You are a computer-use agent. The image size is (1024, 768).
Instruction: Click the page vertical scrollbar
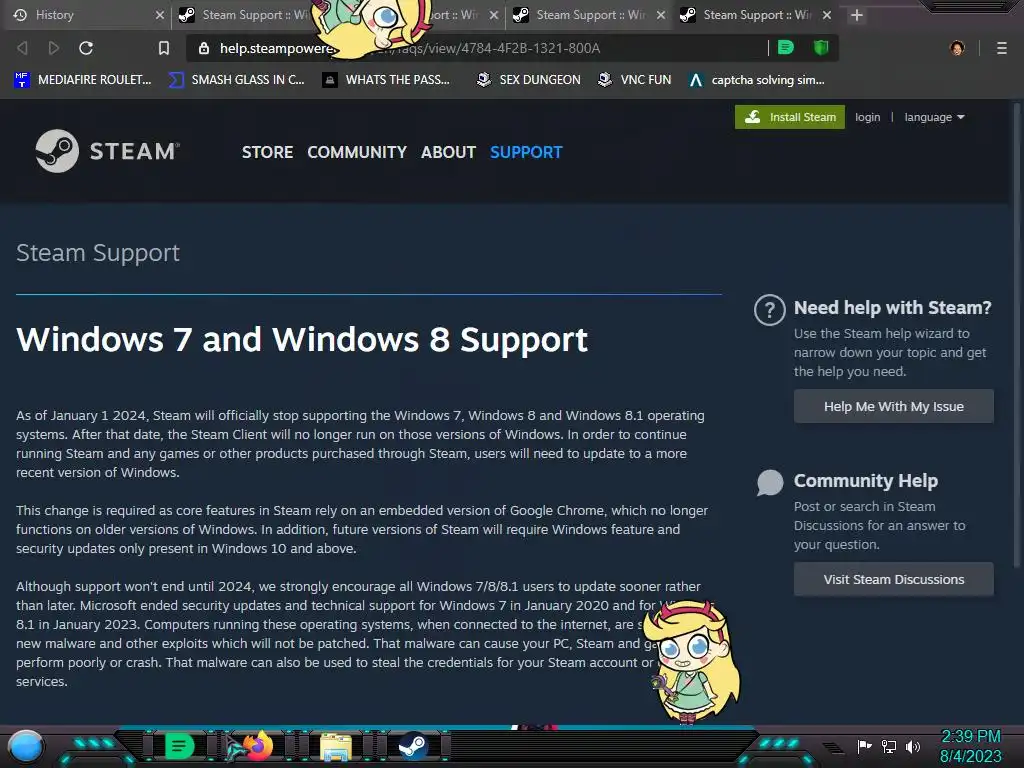1016,333
